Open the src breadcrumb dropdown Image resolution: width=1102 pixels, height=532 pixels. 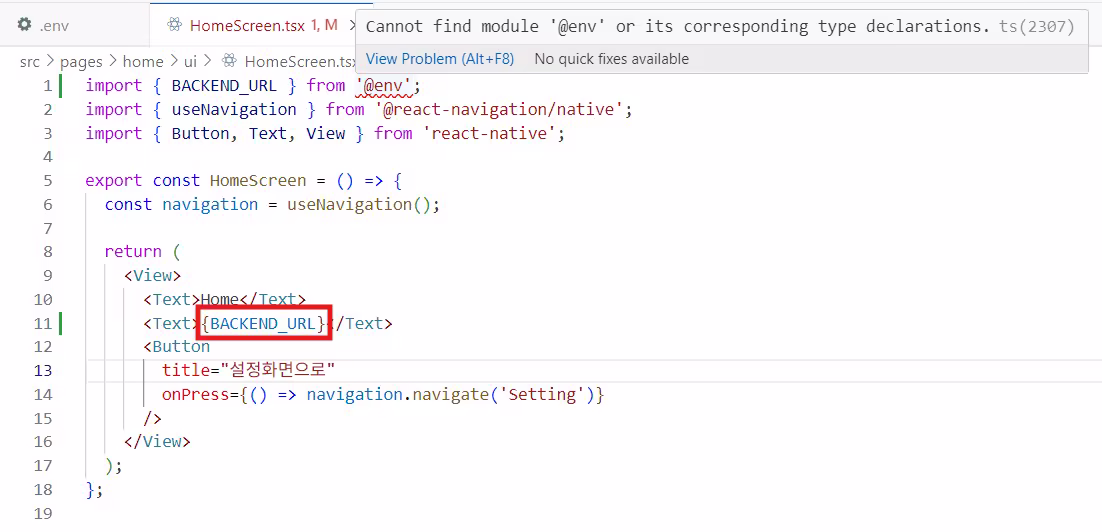coord(30,61)
